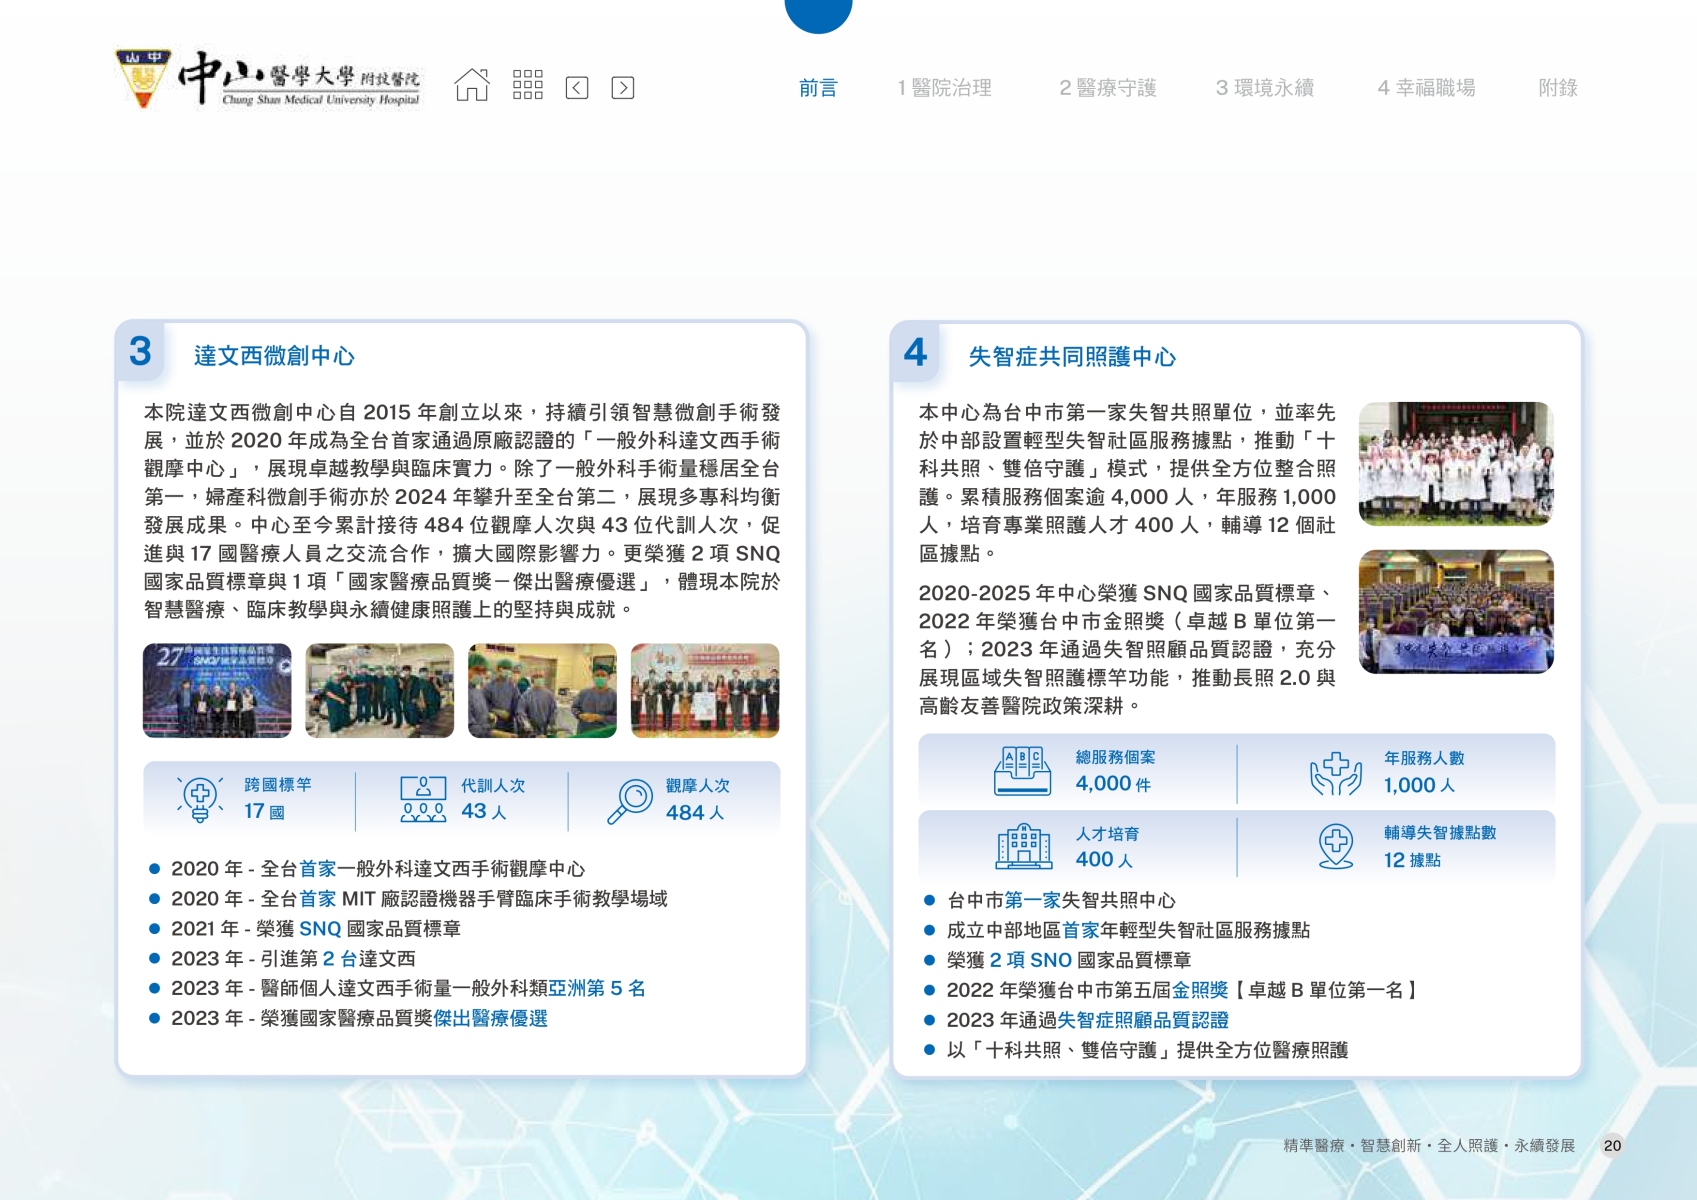Click the hands-with-cross icon beside 年服務人數
Screen dimensions: 1697x1200
tap(1336, 773)
